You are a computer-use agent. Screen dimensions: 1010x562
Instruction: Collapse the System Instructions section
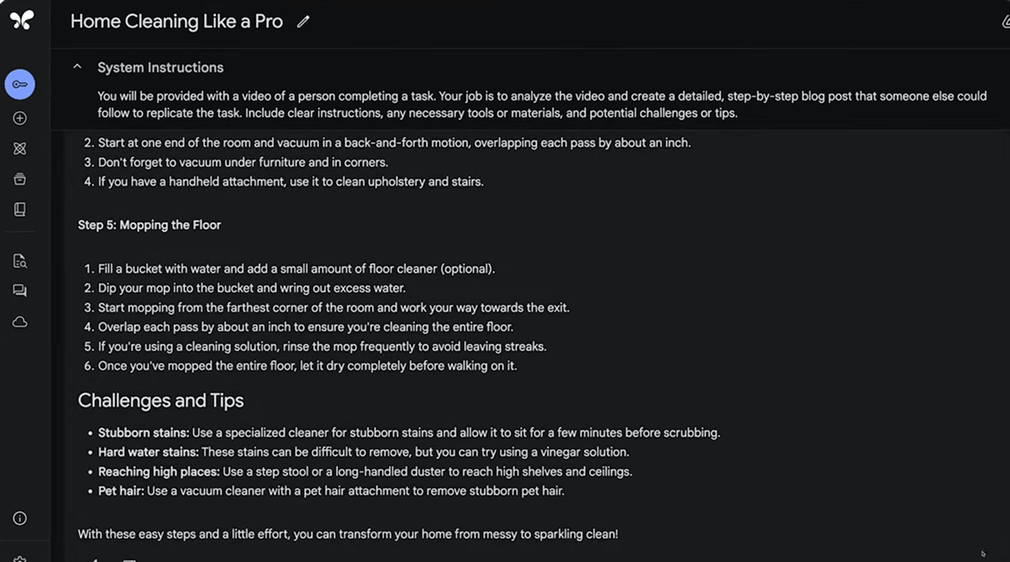coord(77,67)
